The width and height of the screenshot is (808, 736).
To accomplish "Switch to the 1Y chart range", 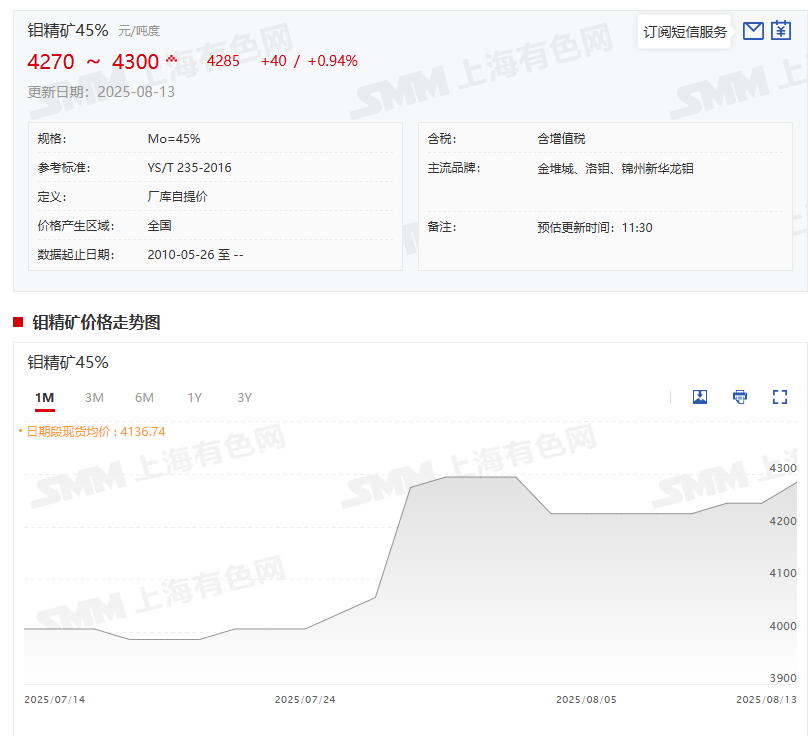I will (x=194, y=398).
